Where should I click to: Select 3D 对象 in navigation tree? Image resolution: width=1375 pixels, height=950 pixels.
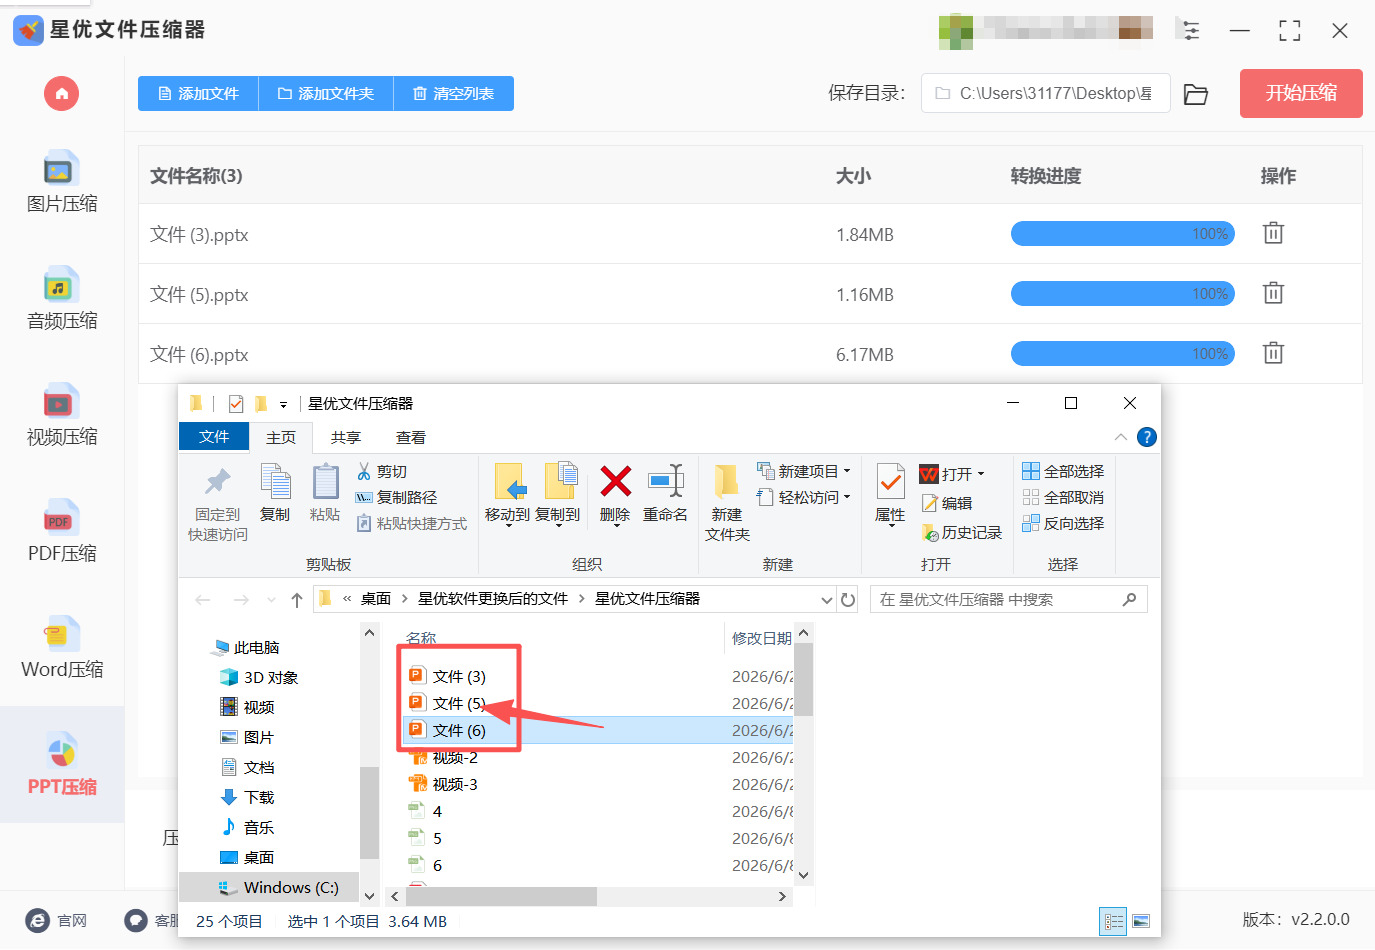point(259,678)
